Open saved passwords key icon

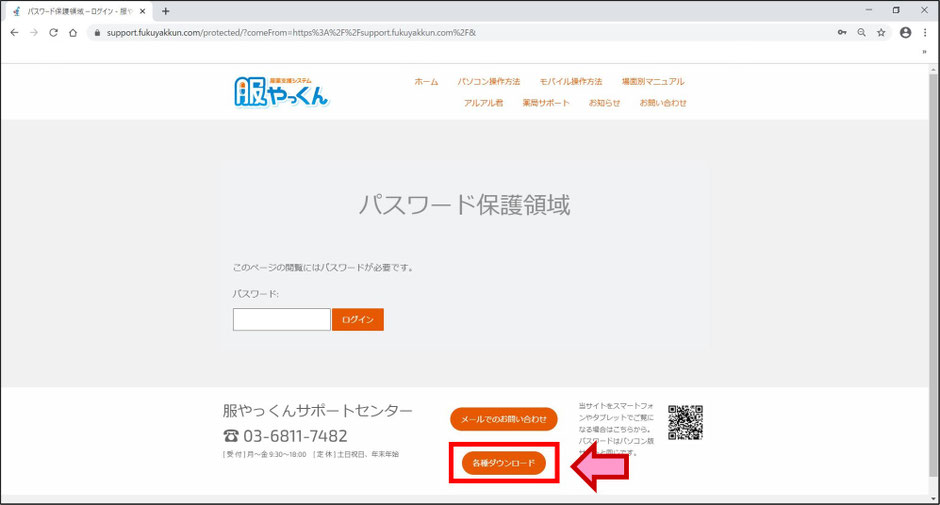(x=842, y=32)
